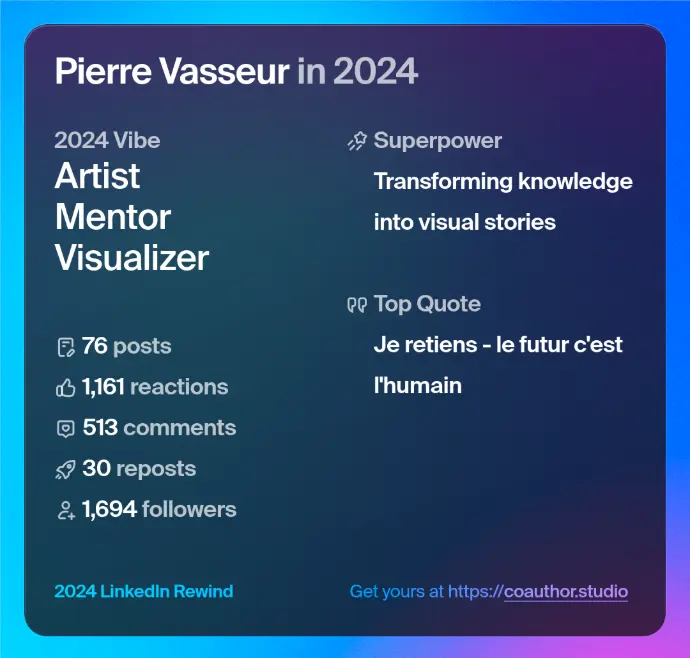Select the 30 reposts statistic
The image size is (690, 658).
pyautogui.click(x=139, y=469)
